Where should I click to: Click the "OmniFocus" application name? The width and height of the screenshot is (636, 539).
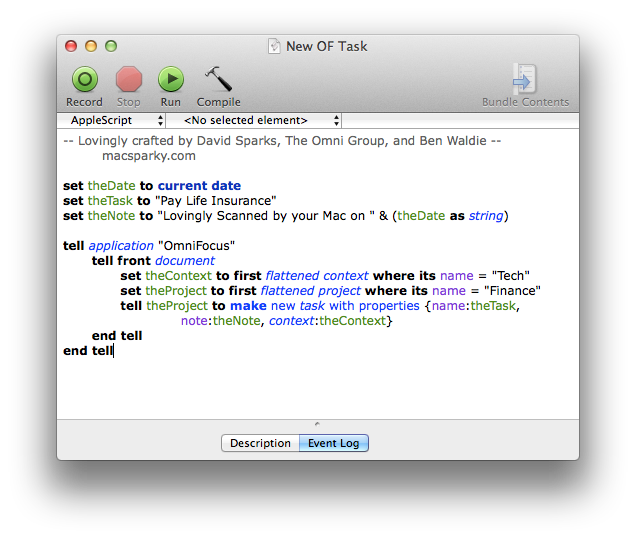pos(196,246)
